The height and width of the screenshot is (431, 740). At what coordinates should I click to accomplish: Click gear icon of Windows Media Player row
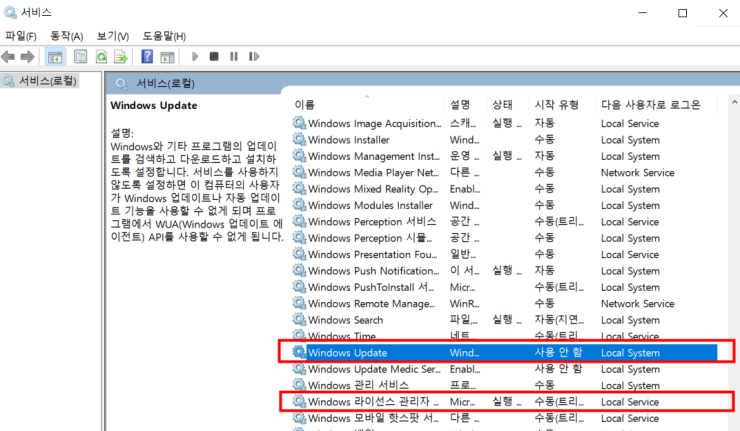(299, 172)
